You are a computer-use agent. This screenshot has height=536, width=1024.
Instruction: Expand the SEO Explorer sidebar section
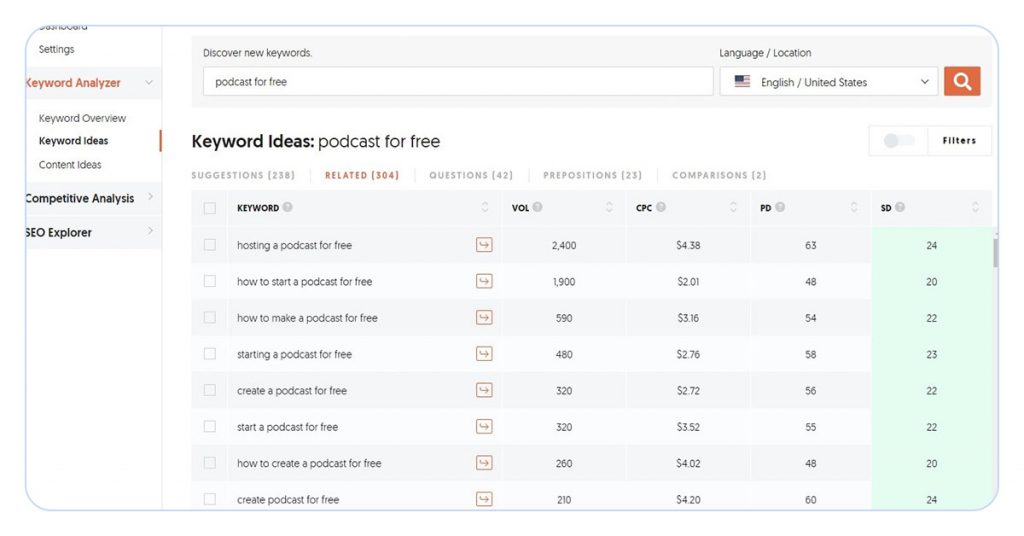click(150, 230)
